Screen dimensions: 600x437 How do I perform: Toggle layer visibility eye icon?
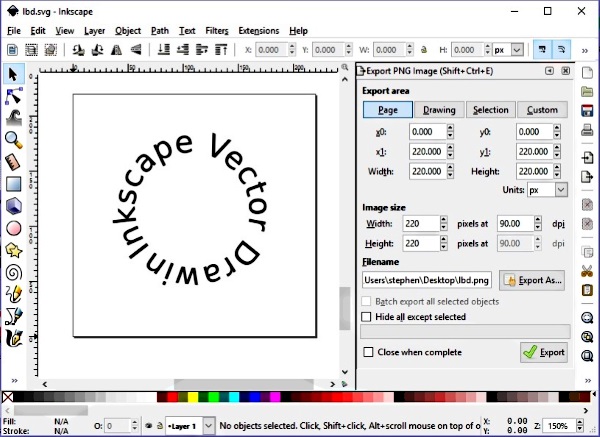149,426
